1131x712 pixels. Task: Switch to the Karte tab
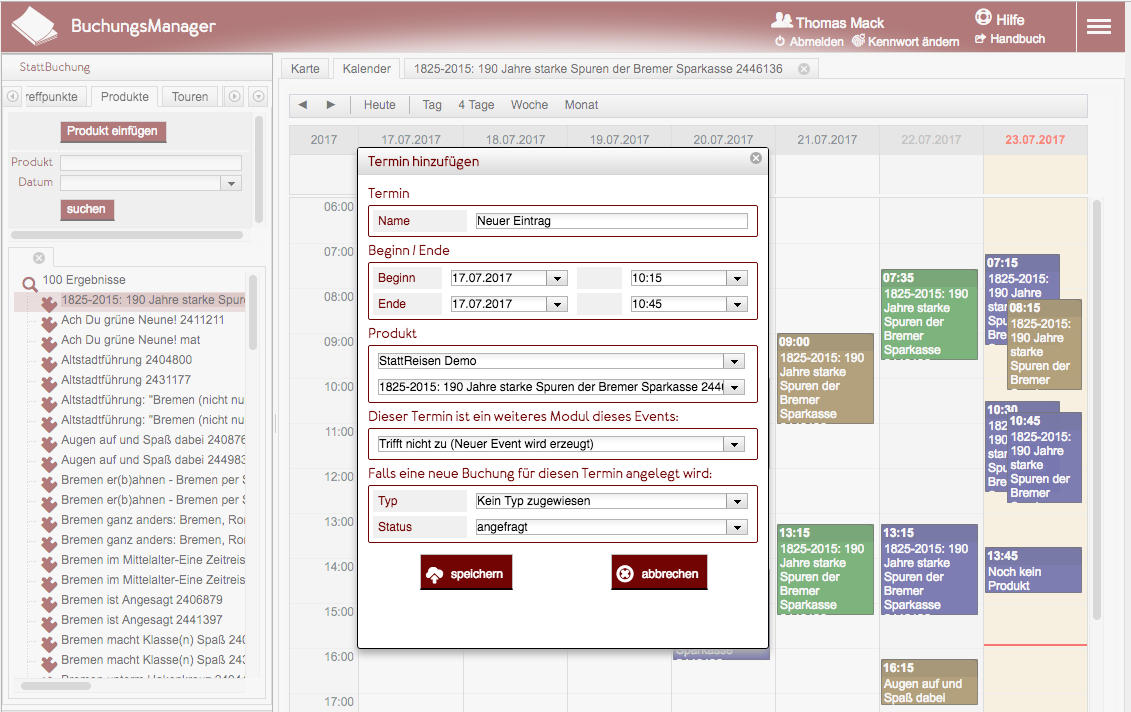tap(306, 68)
